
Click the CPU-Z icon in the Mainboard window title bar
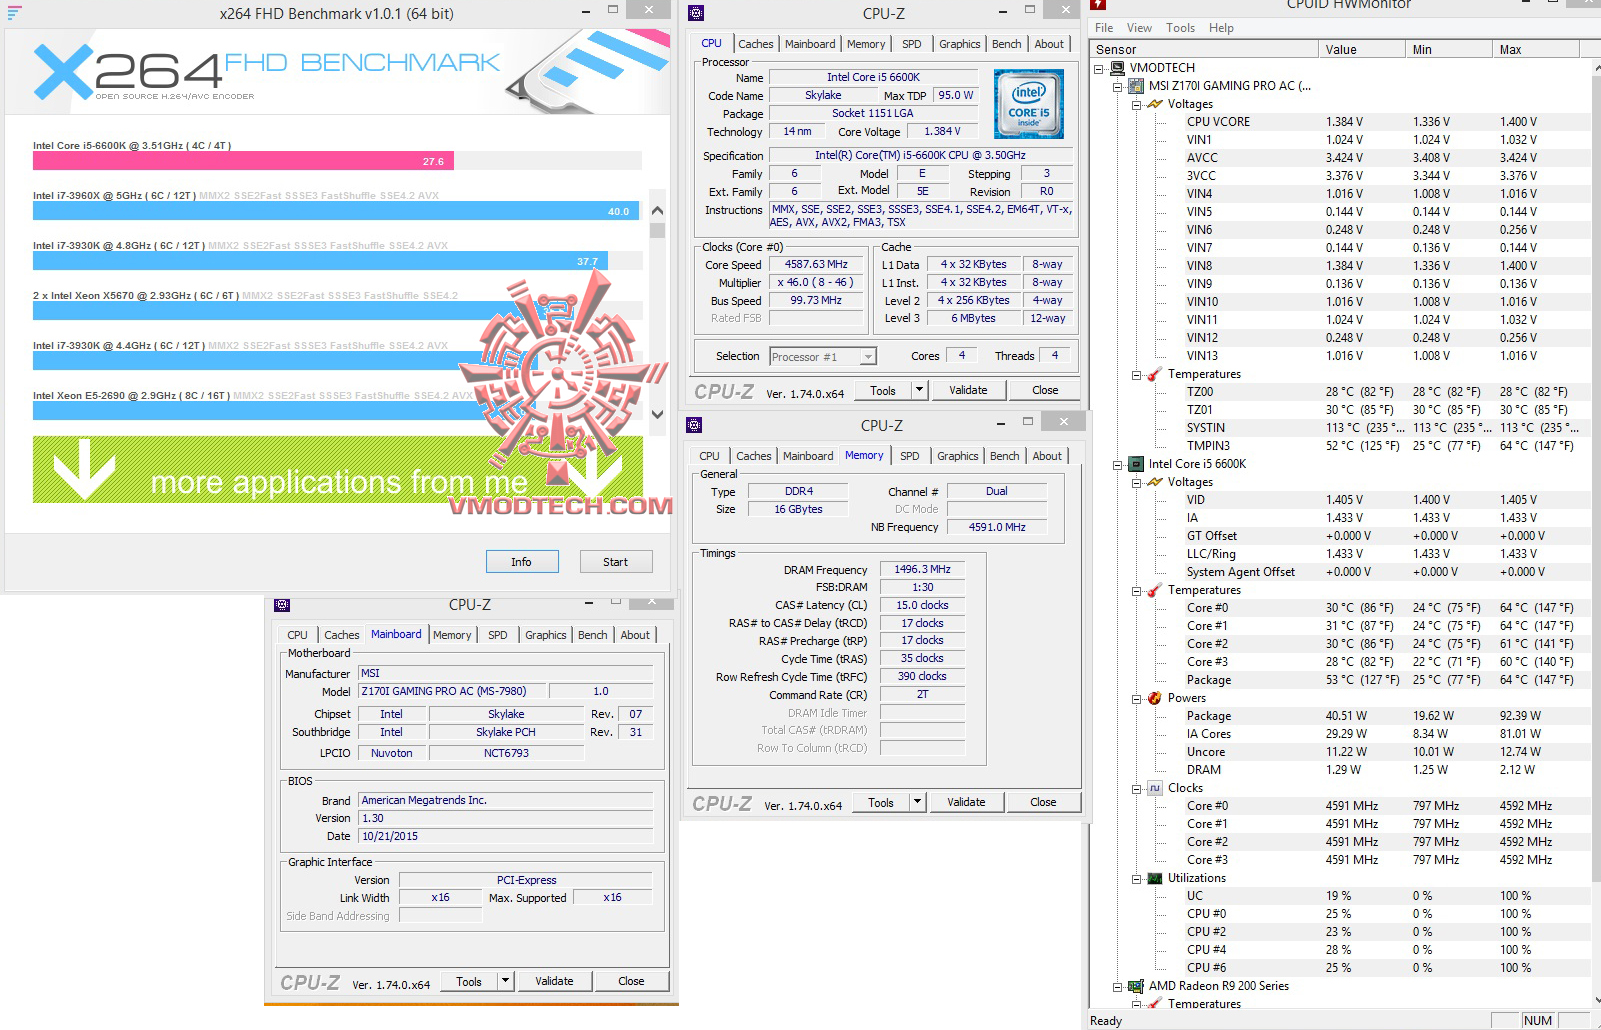point(282,605)
